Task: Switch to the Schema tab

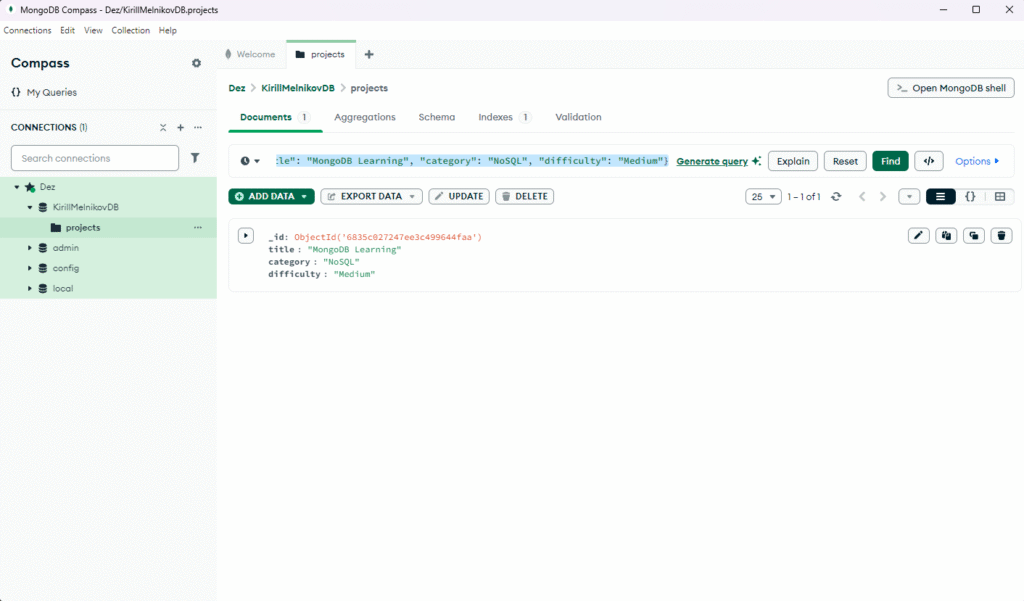Action: pyautogui.click(x=437, y=117)
